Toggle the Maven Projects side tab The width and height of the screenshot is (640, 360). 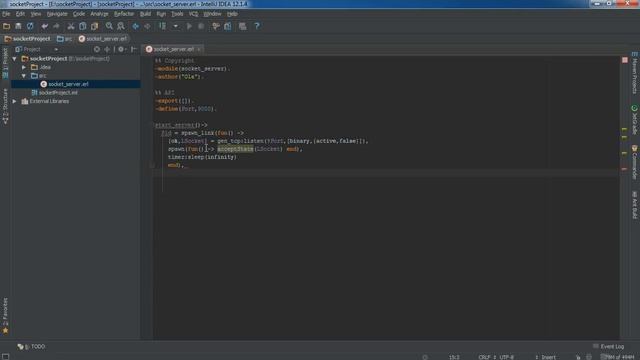pyautogui.click(x=635, y=73)
